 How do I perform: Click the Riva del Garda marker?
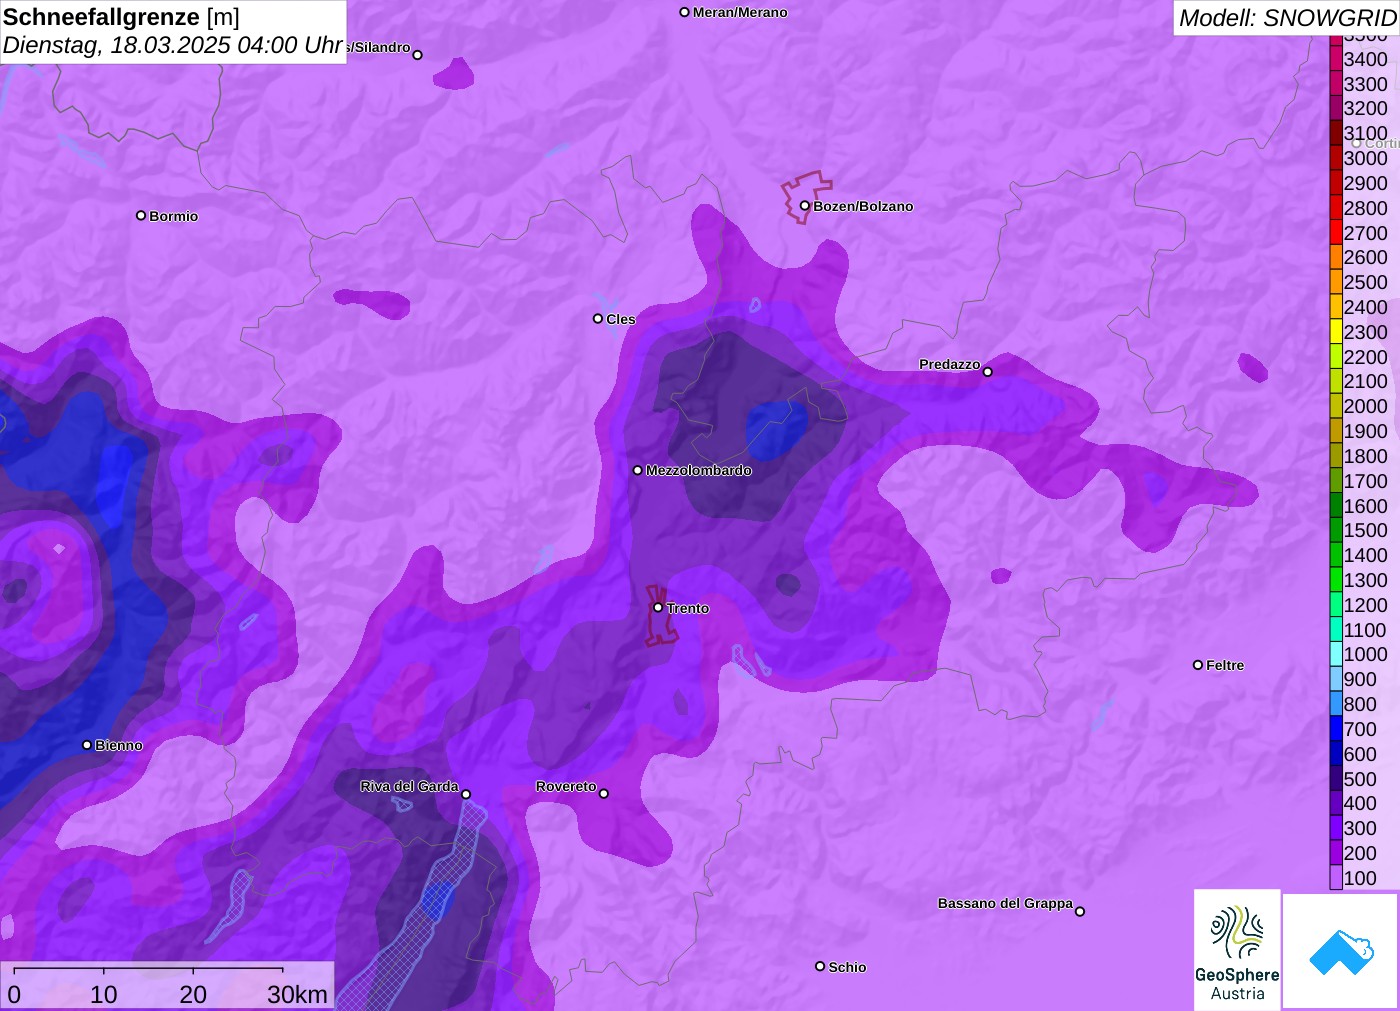(x=466, y=794)
